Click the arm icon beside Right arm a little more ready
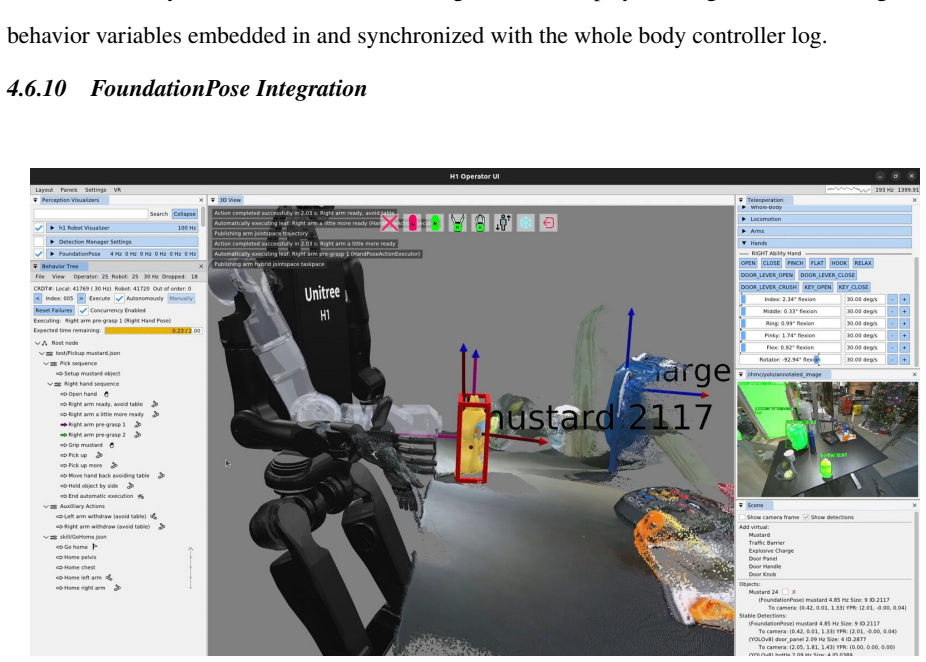 (156, 414)
